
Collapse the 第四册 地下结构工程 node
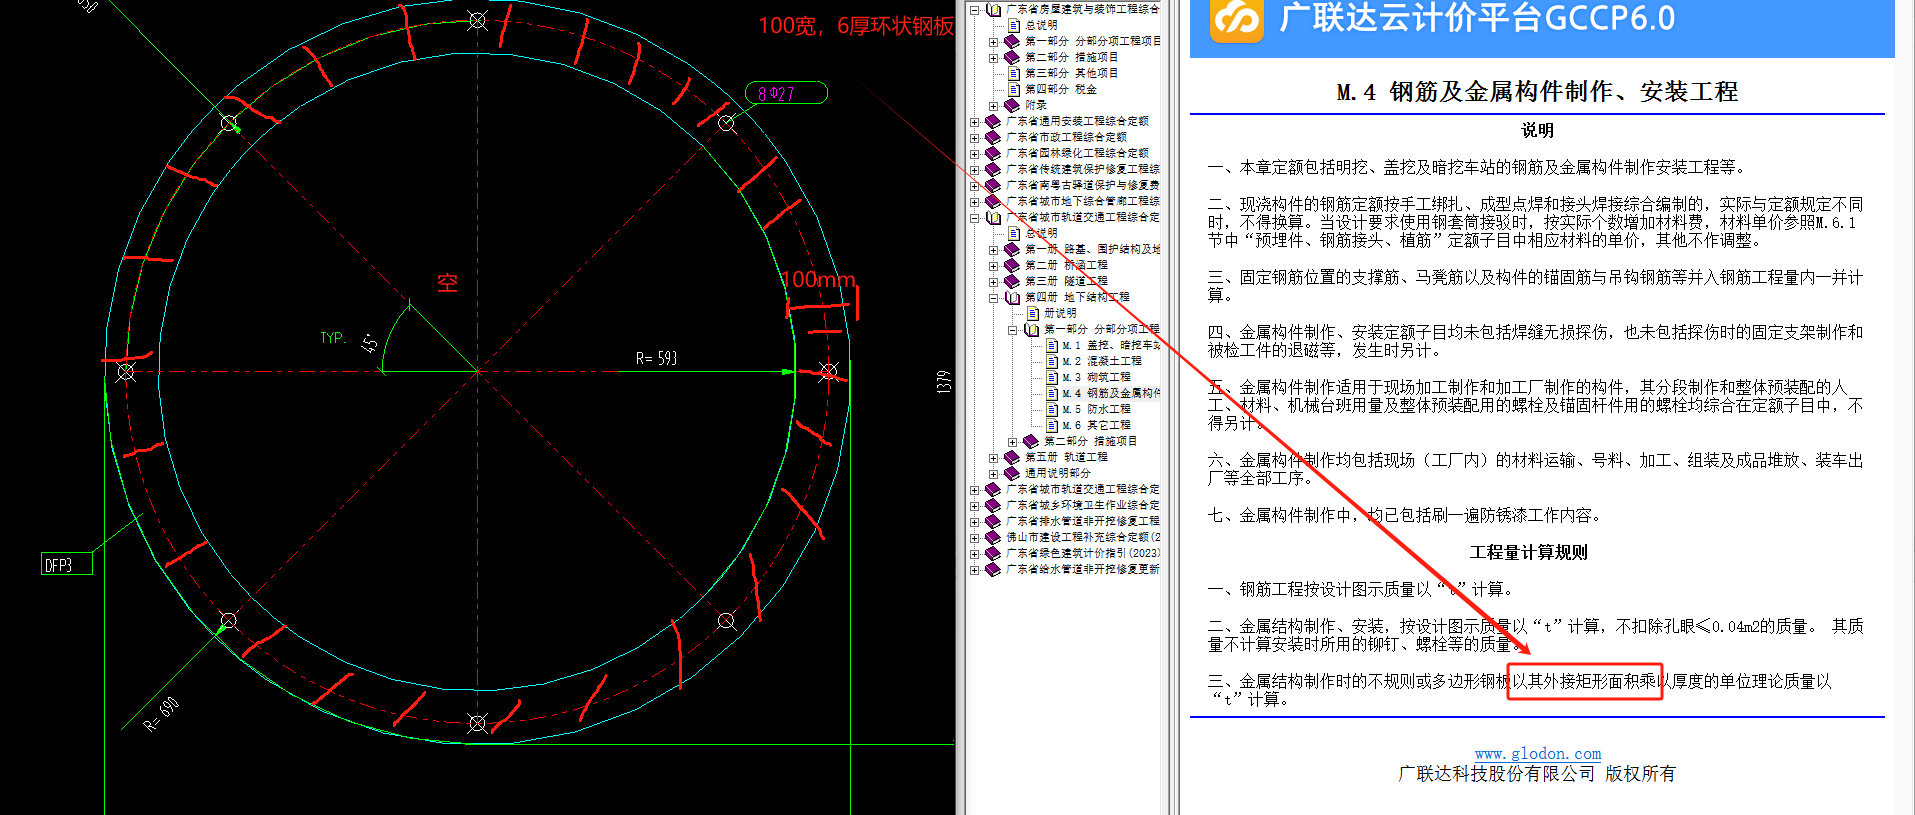pos(993,297)
